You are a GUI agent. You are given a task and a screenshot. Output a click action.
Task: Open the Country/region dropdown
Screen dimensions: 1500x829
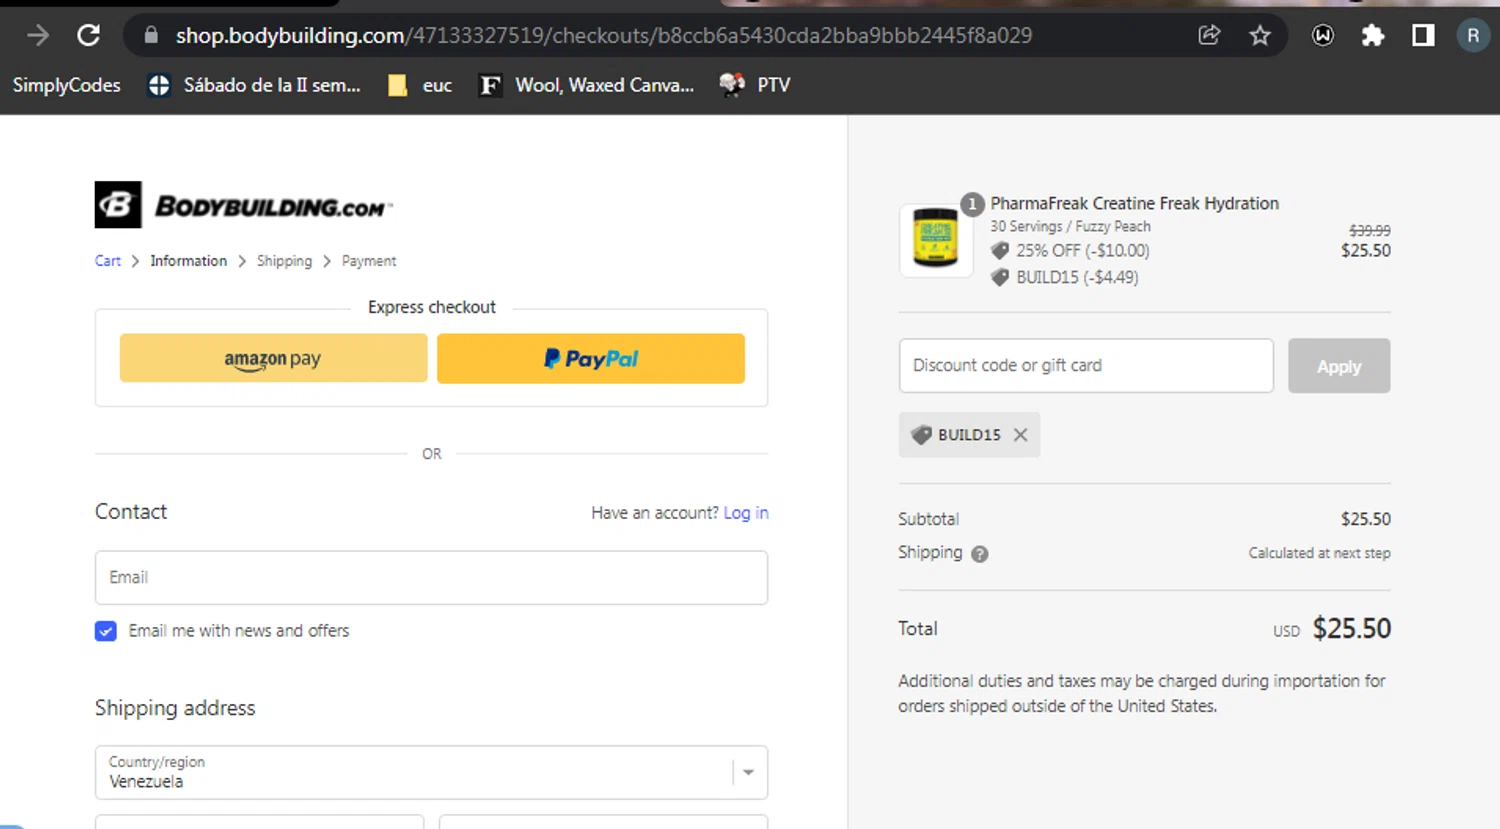coord(431,772)
